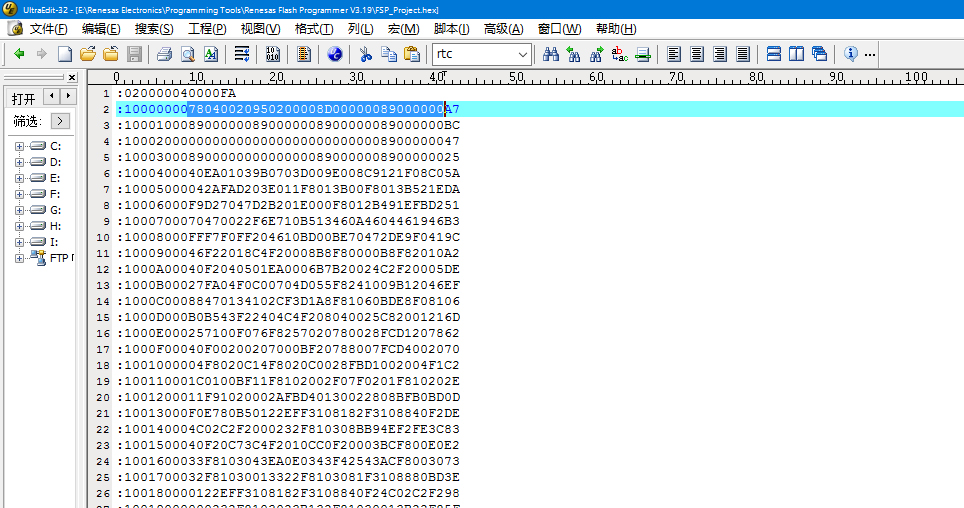The height and width of the screenshot is (508, 964).
Task: Toggle hex edit mode (1010 icon)
Action: point(273,54)
